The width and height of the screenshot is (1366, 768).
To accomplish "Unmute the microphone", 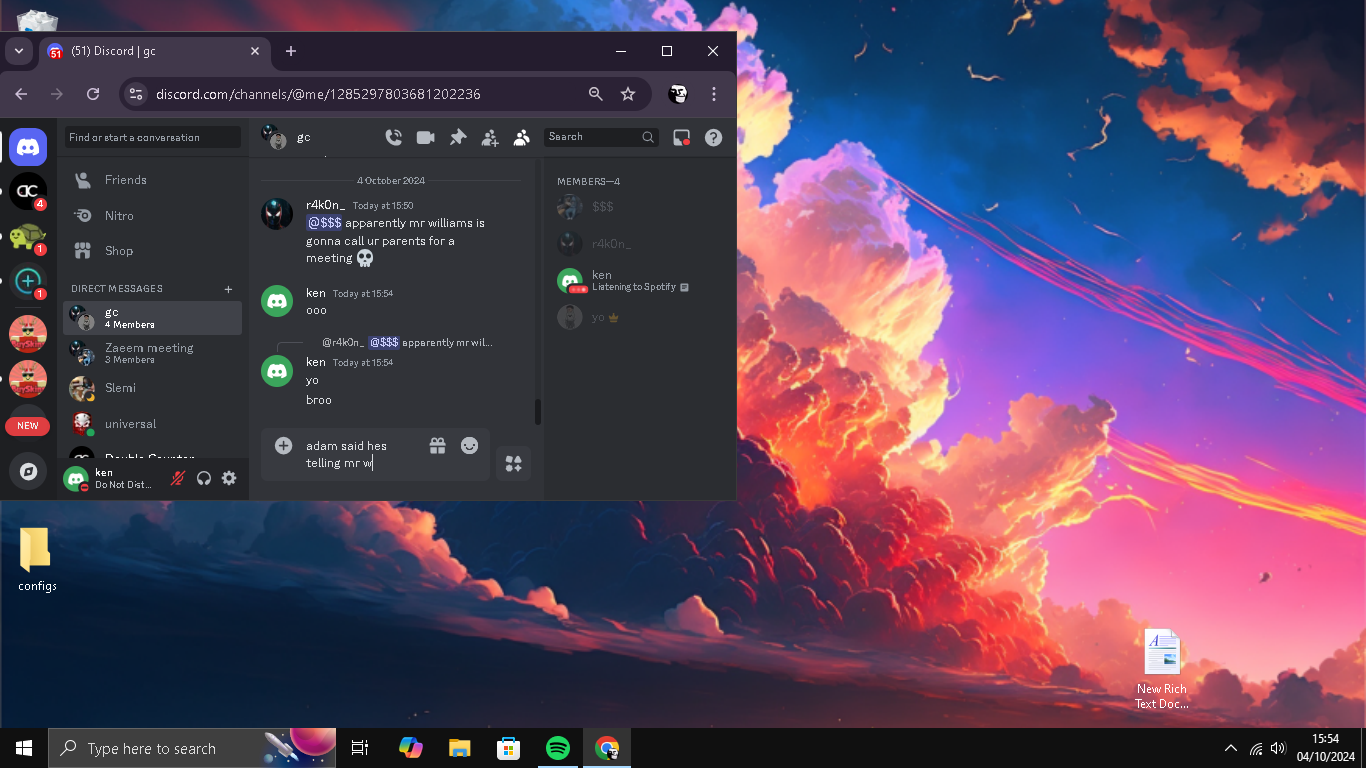I will [x=178, y=478].
